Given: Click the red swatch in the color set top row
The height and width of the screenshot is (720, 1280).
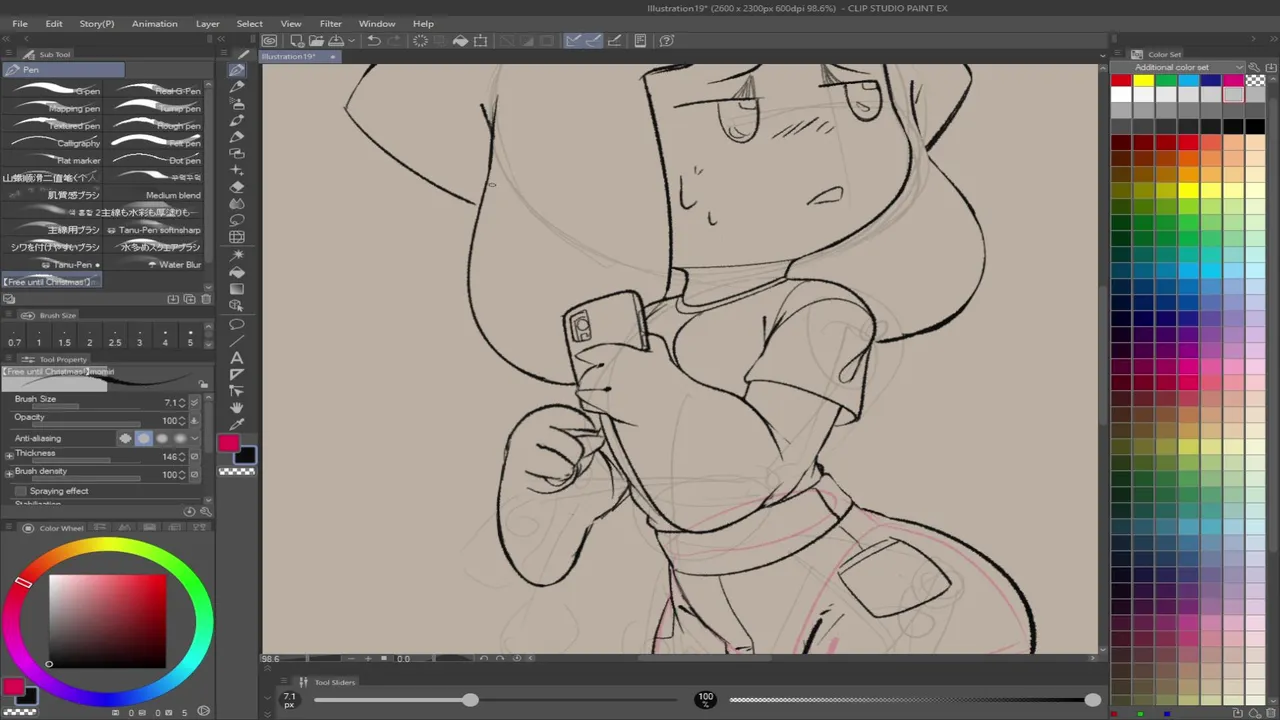Looking at the screenshot, I should 1122,80.
